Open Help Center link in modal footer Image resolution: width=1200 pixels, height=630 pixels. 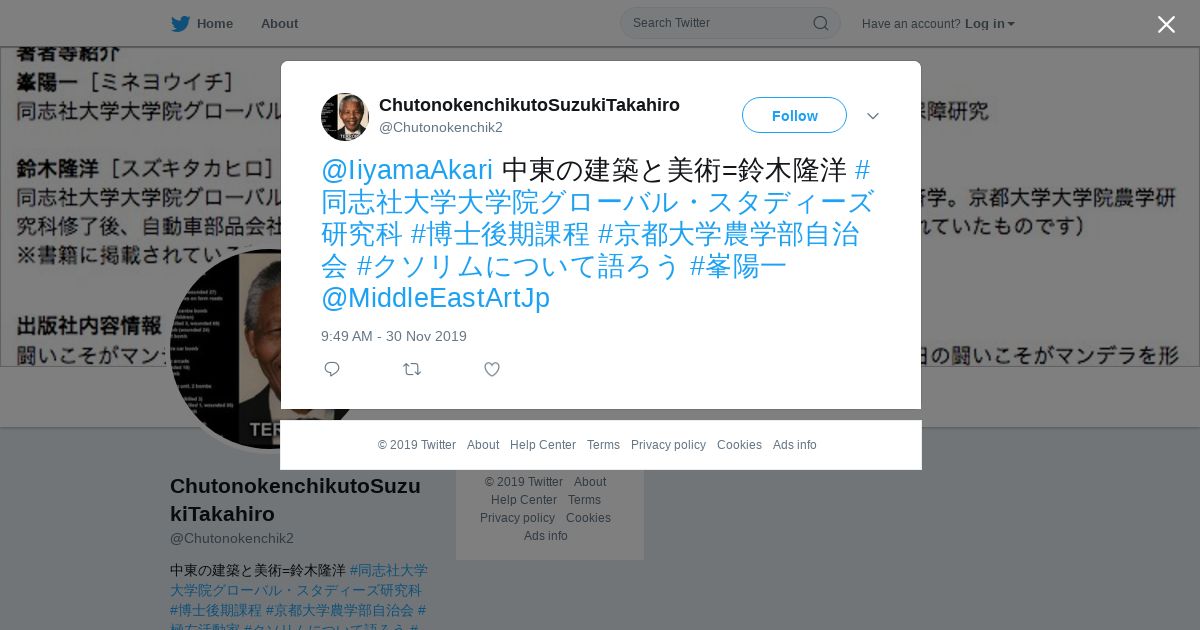pyautogui.click(x=543, y=445)
